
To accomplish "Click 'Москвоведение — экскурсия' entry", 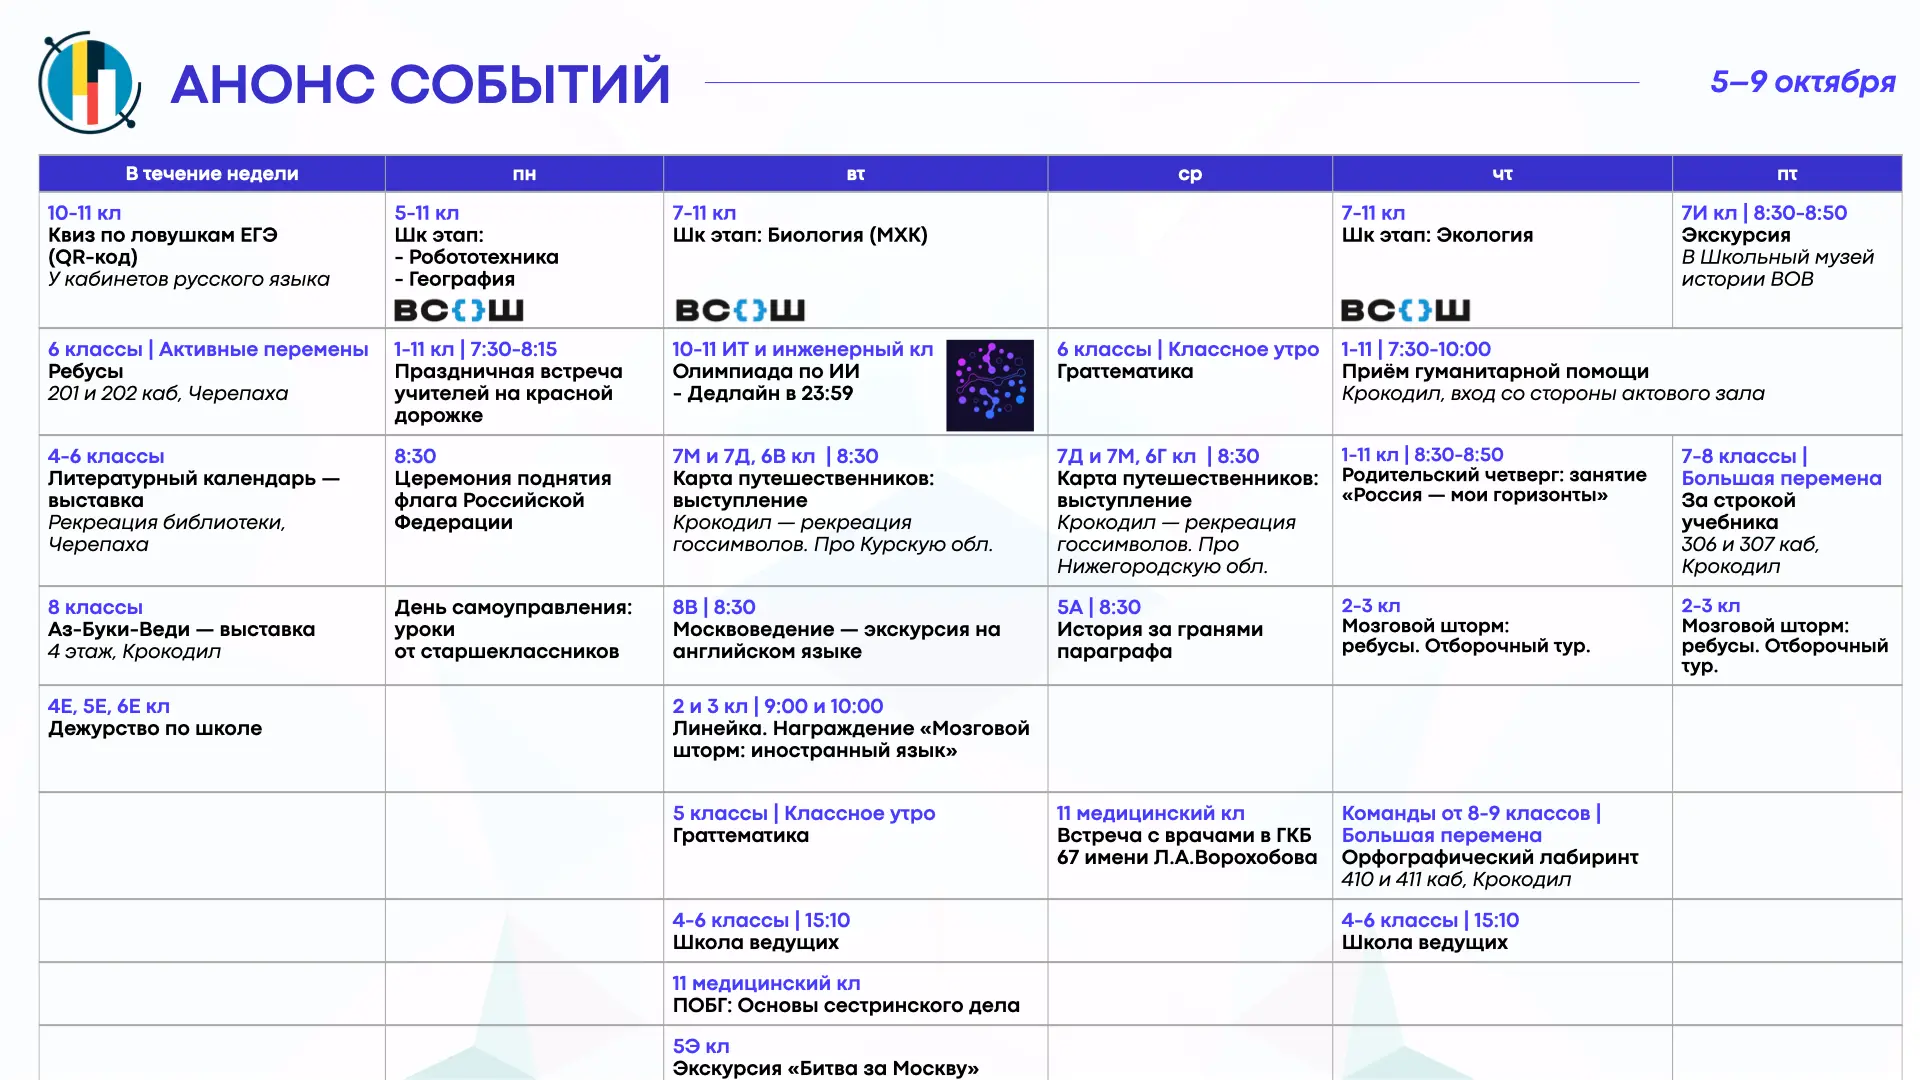I will pos(836,640).
